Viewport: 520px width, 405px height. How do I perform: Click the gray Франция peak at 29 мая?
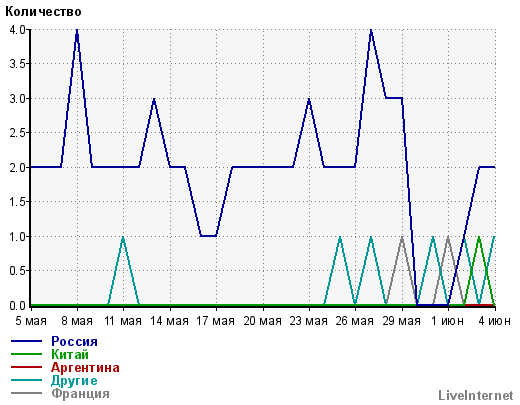point(402,237)
